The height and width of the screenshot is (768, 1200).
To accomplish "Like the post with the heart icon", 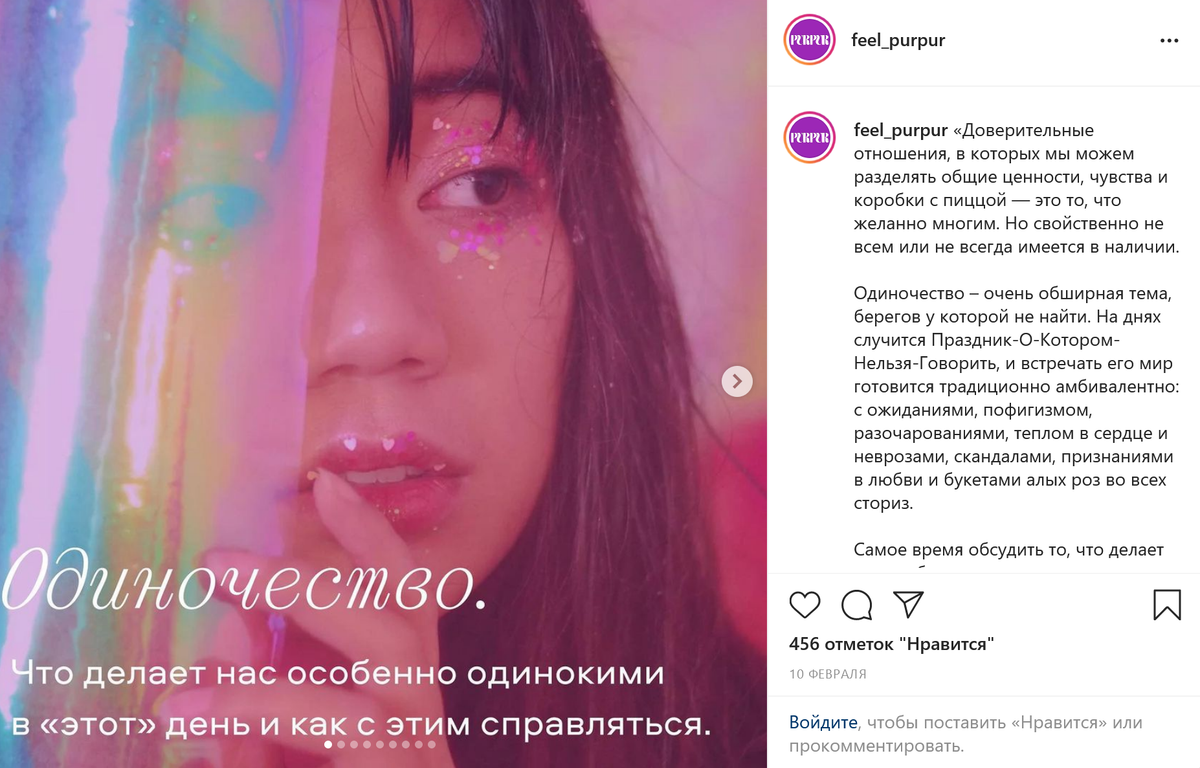I will point(805,604).
